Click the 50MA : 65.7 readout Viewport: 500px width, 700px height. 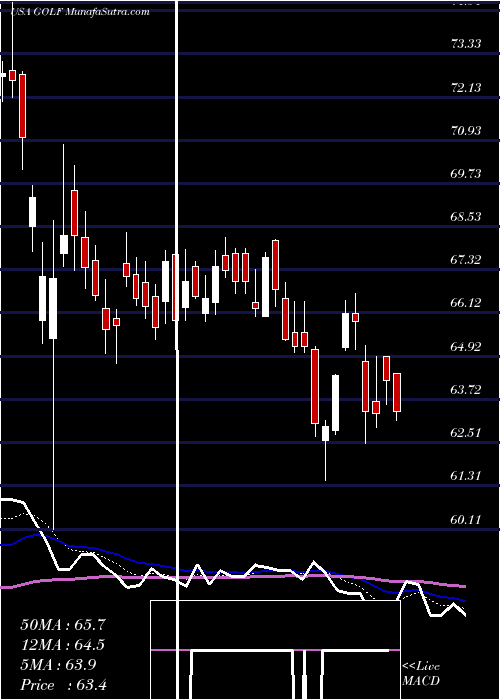pos(63,625)
